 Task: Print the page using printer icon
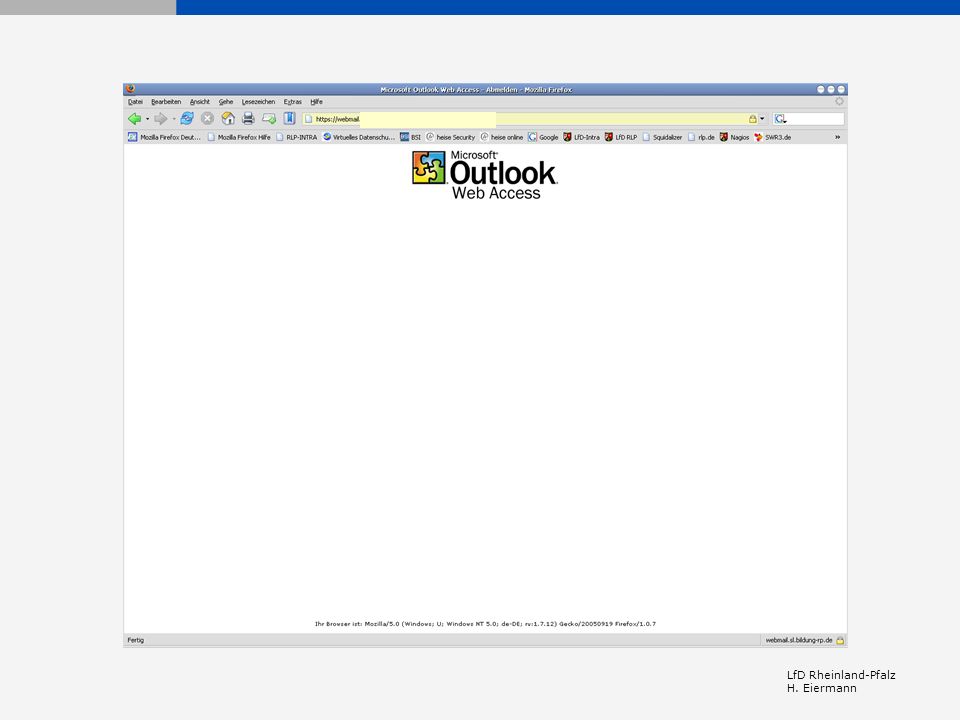248,119
